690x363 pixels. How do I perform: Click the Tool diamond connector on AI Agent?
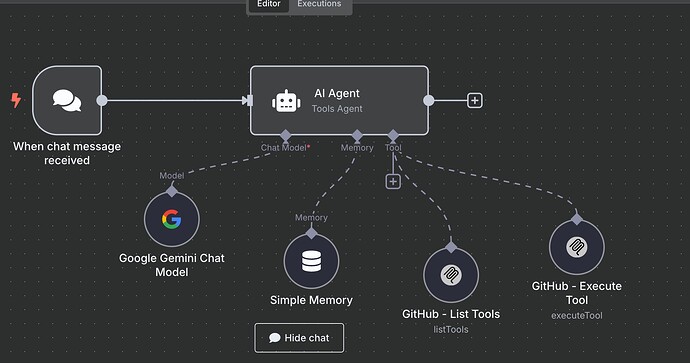393,136
